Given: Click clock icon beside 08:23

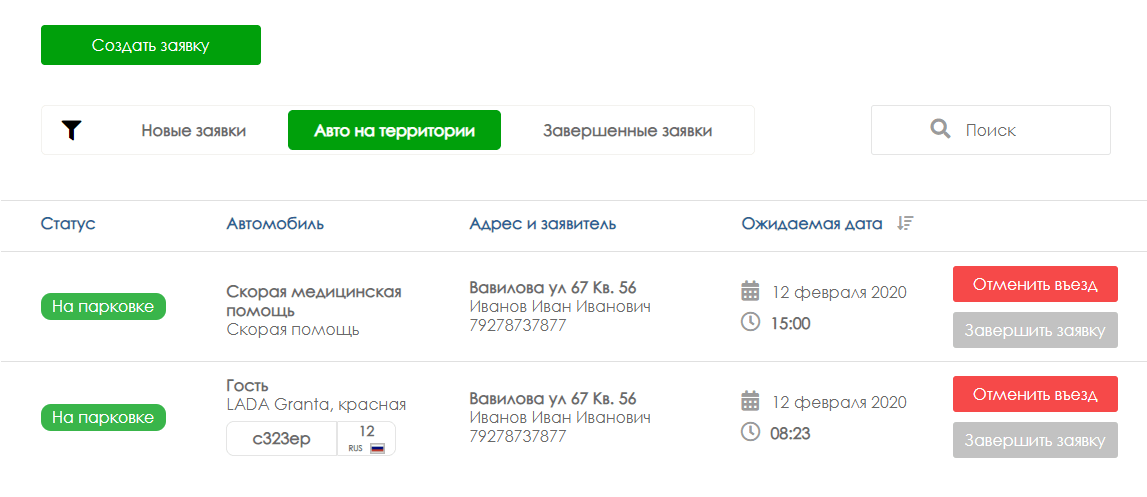Looking at the screenshot, I should tap(751, 432).
